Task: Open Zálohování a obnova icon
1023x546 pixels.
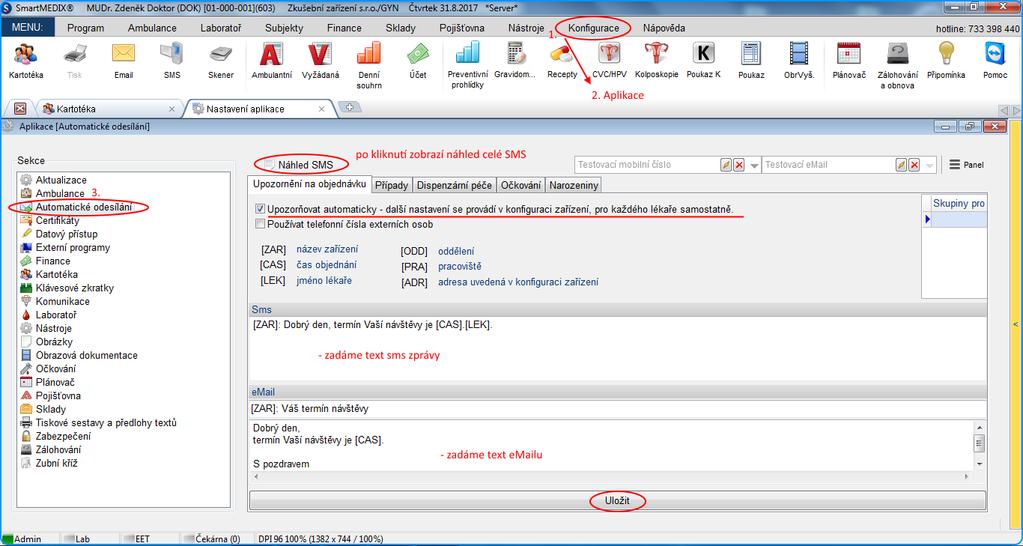Action: point(898,66)
